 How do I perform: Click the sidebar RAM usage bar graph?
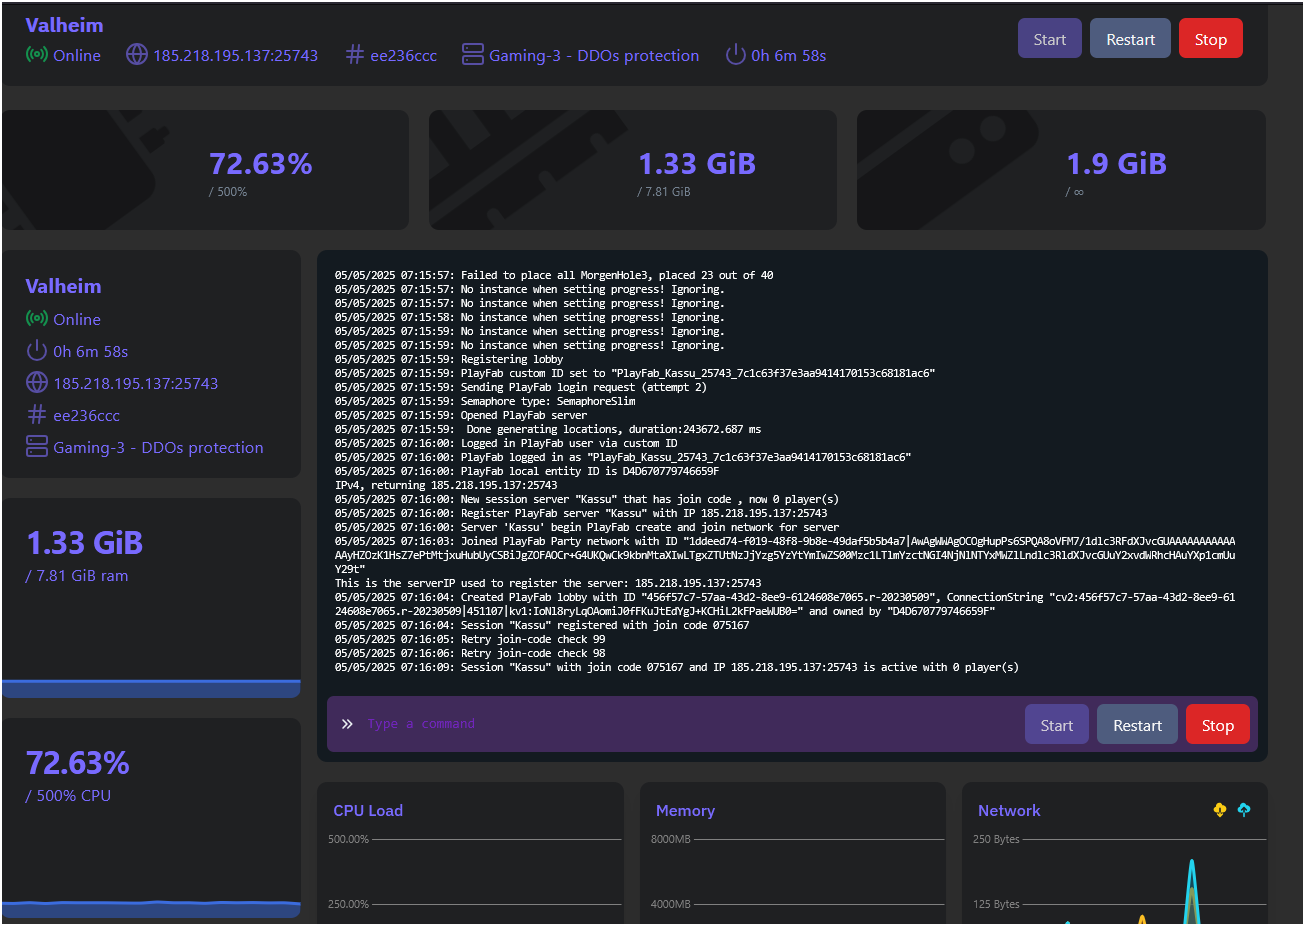point(151,689)
